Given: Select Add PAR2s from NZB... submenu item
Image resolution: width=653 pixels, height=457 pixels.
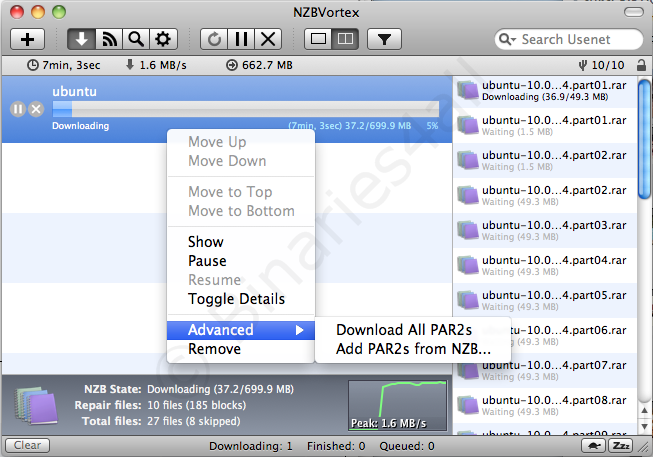Looking at the screenshot, I should (x=413, y=349).
